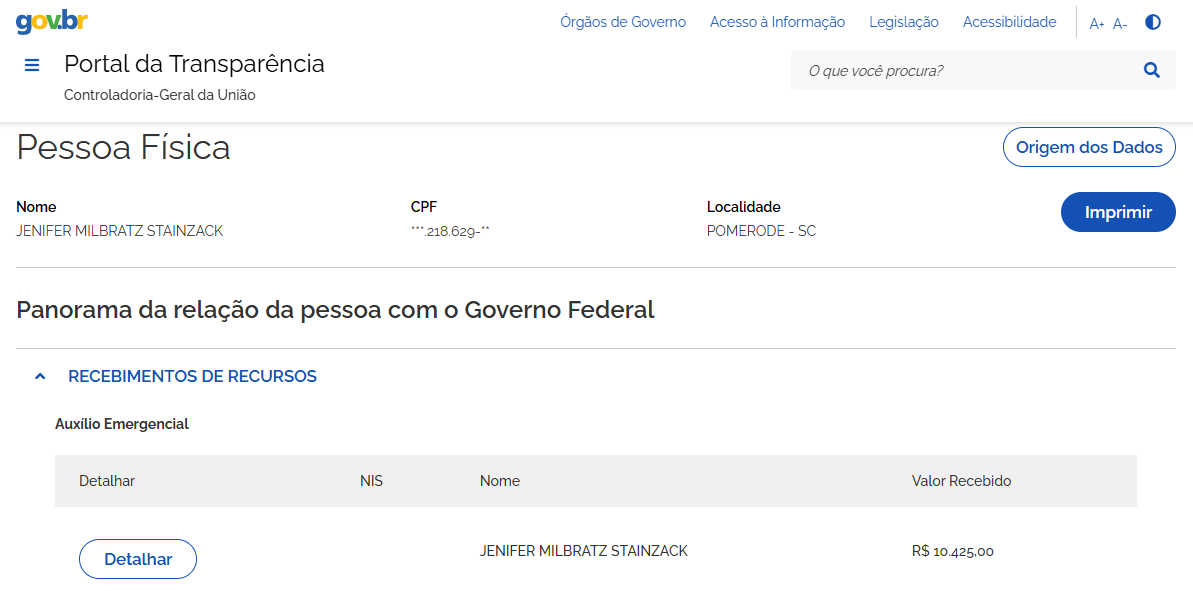The width and height of the screenshot is (1193, 591).
Task: Click the Origem dos Dados button
Action: point(1090,147)
